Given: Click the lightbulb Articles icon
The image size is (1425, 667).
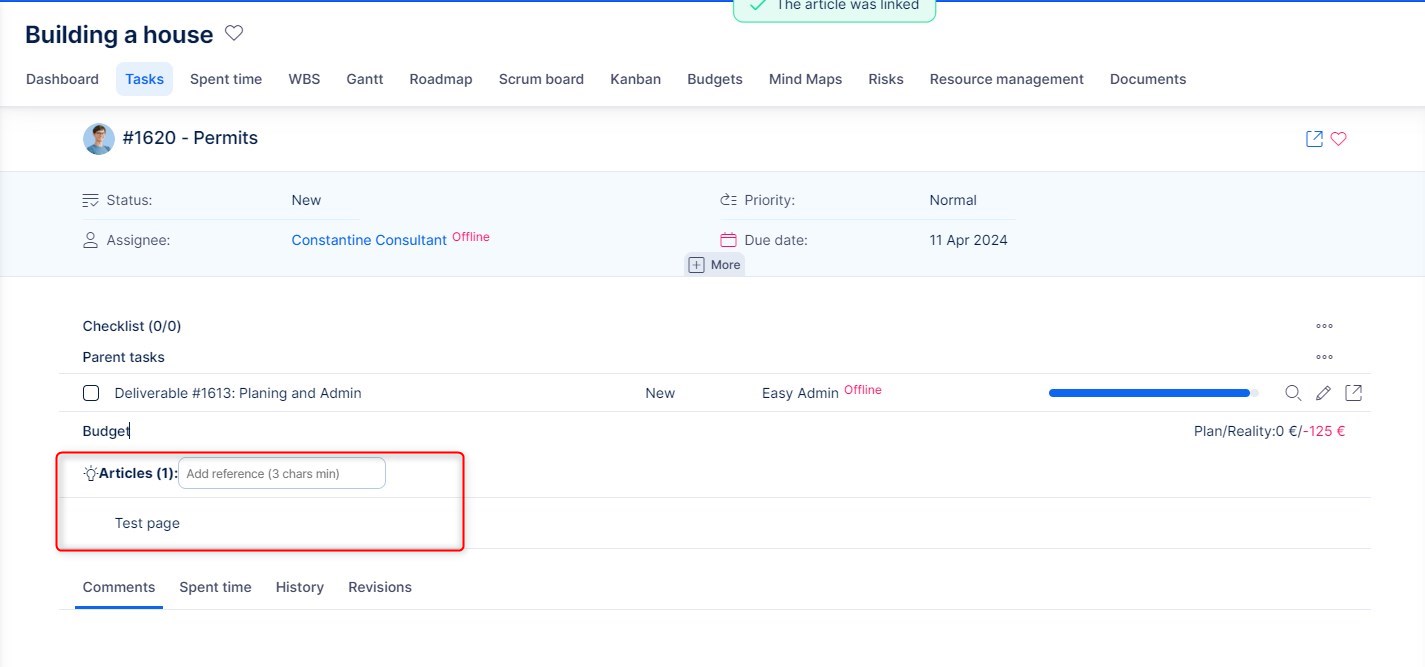Looking at the screenshot, I should tap(90, 474).
